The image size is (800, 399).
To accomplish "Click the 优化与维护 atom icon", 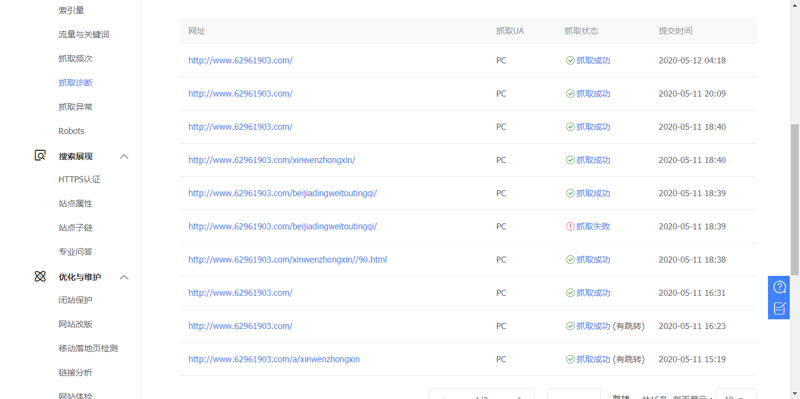I will (x=40, y=277).
